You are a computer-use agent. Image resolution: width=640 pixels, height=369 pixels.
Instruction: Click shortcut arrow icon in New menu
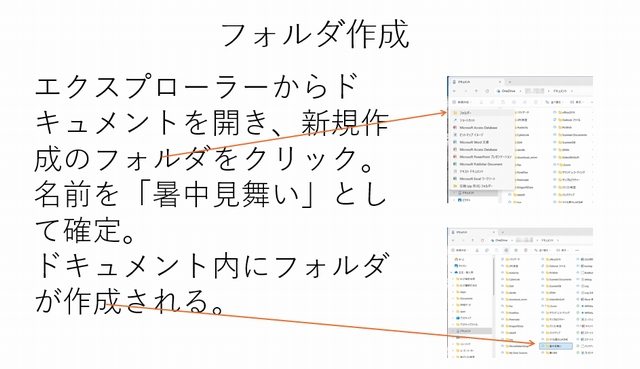(x=455, y=120)
